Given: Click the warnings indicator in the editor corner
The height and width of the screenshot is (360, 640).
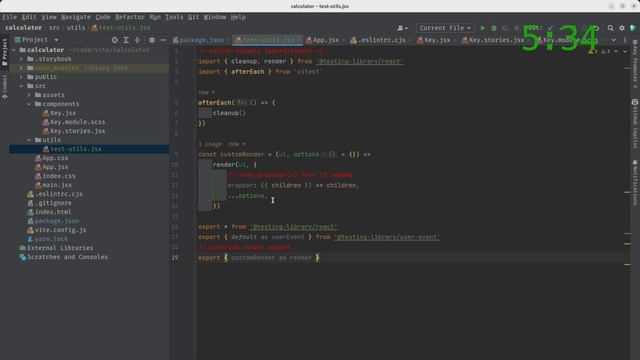Looking at the screenshot, I should pos(599,51).
